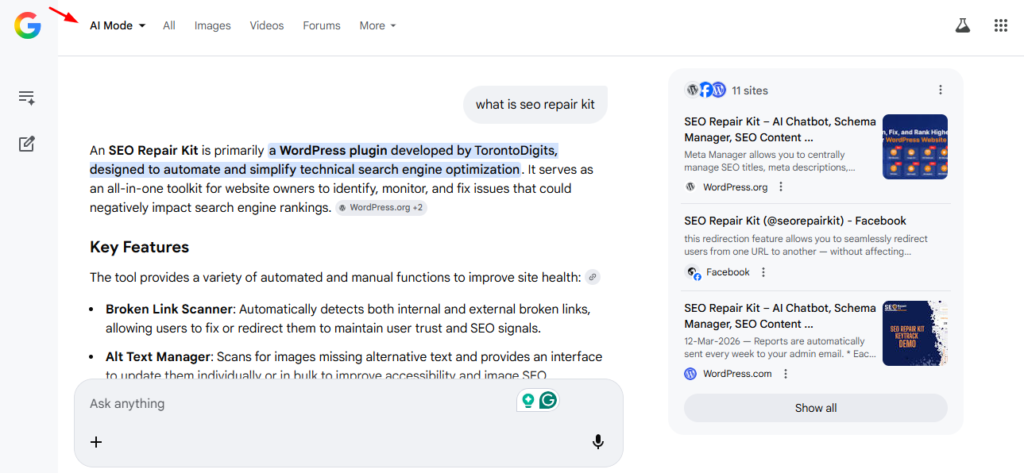Start a new search with pencil icon
Screen dimensions: 1024x473
(27, 144)
